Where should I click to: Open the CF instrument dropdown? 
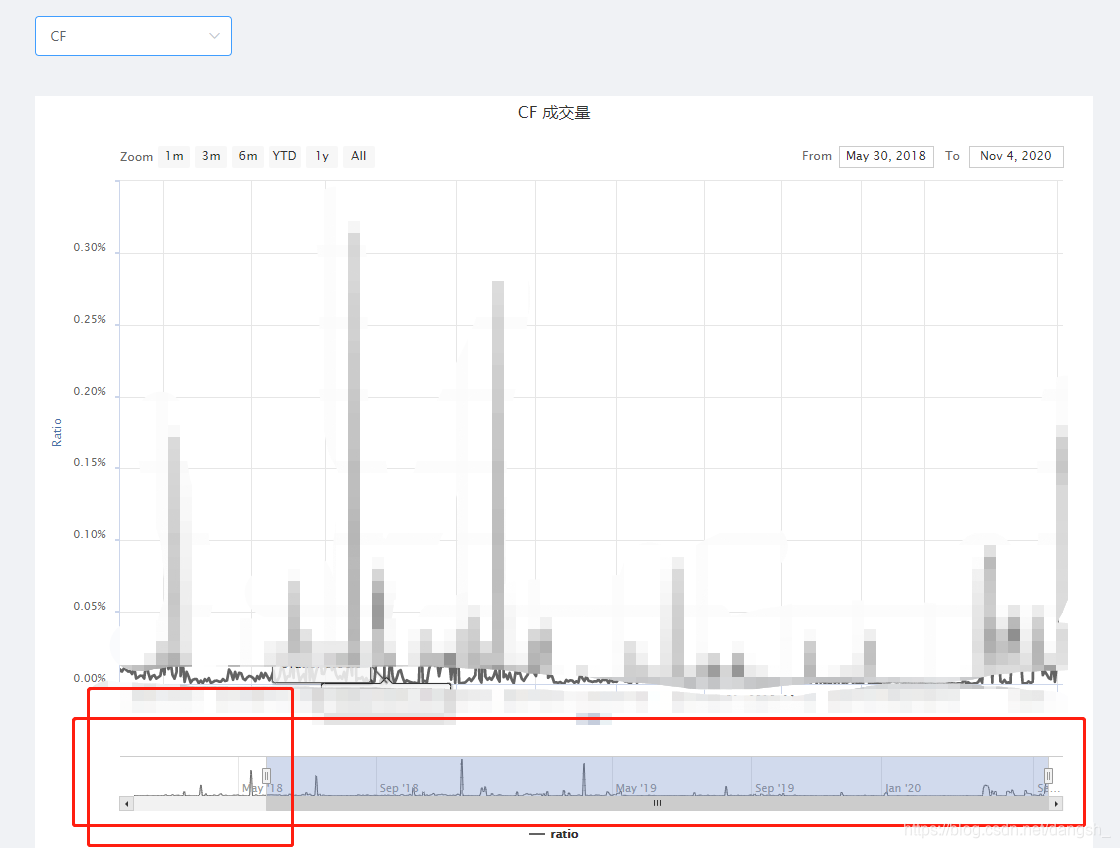[133, 36]
